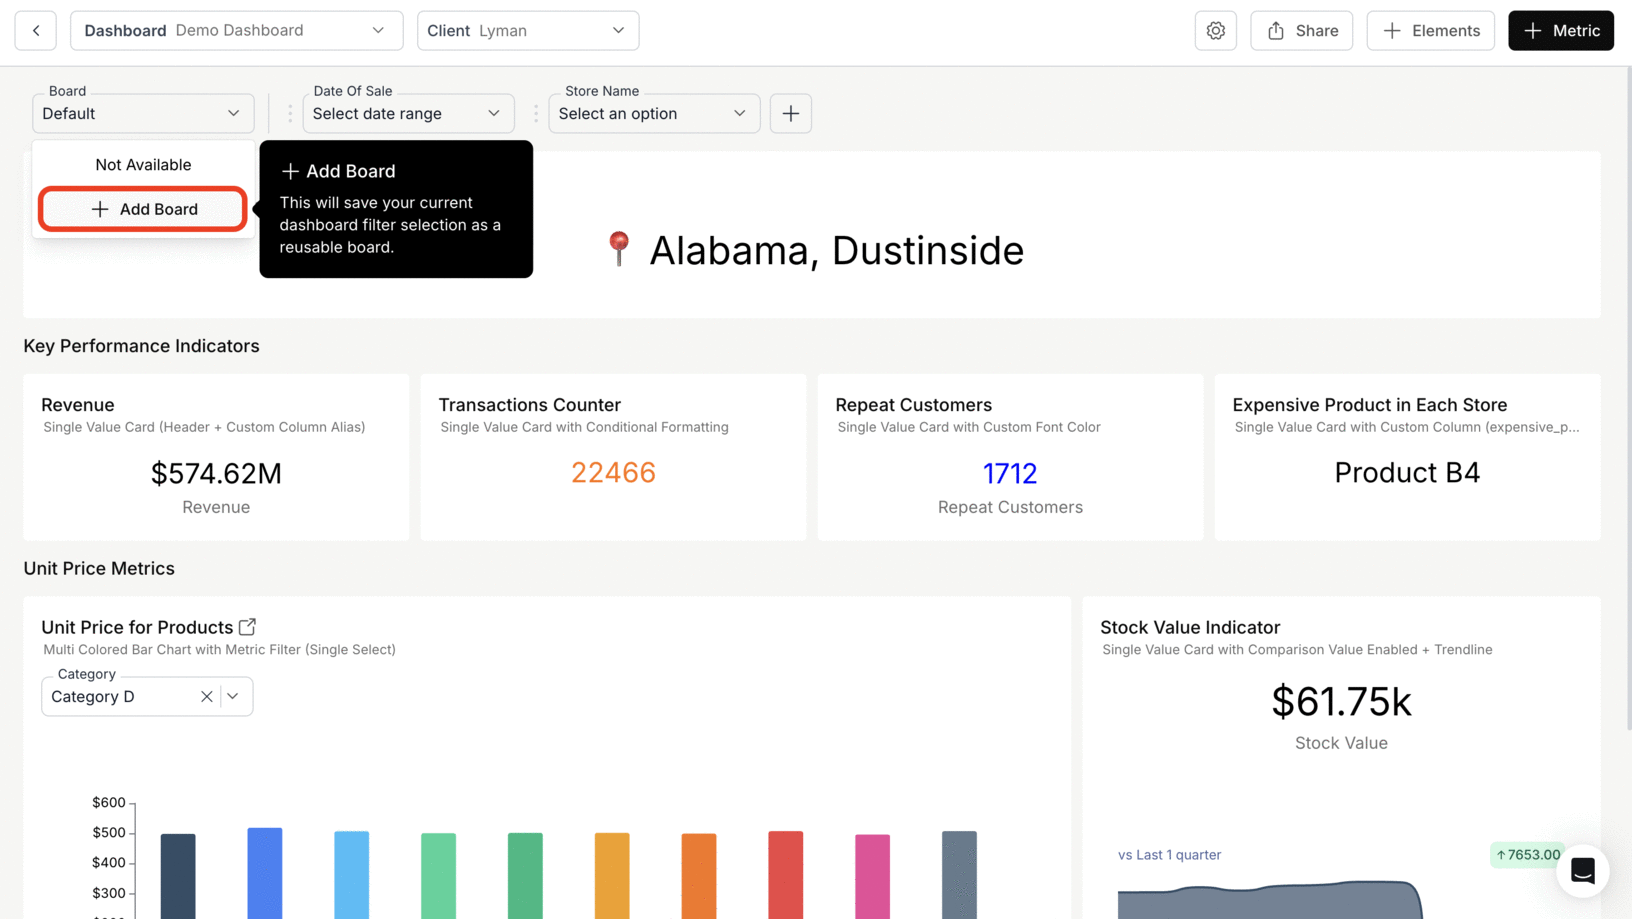Click the drag handle before Date Of Sale
Viewport: 1632px width, 919px height.
pos(290,114)
